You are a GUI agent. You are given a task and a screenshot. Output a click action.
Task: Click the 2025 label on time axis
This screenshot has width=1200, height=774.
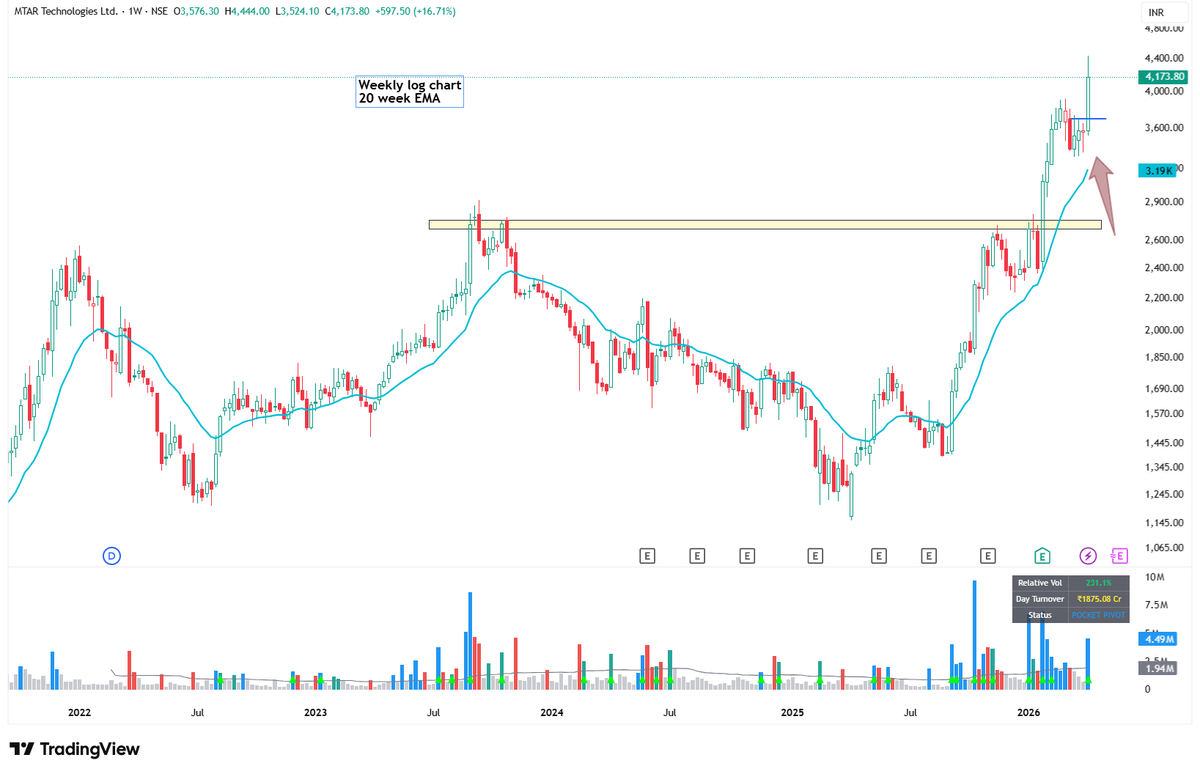(792, 713)
